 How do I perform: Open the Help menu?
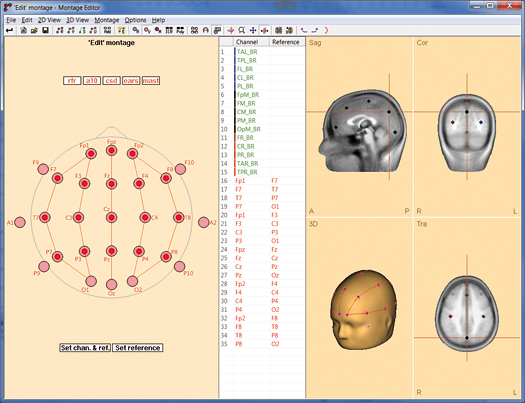click(158, 20)
